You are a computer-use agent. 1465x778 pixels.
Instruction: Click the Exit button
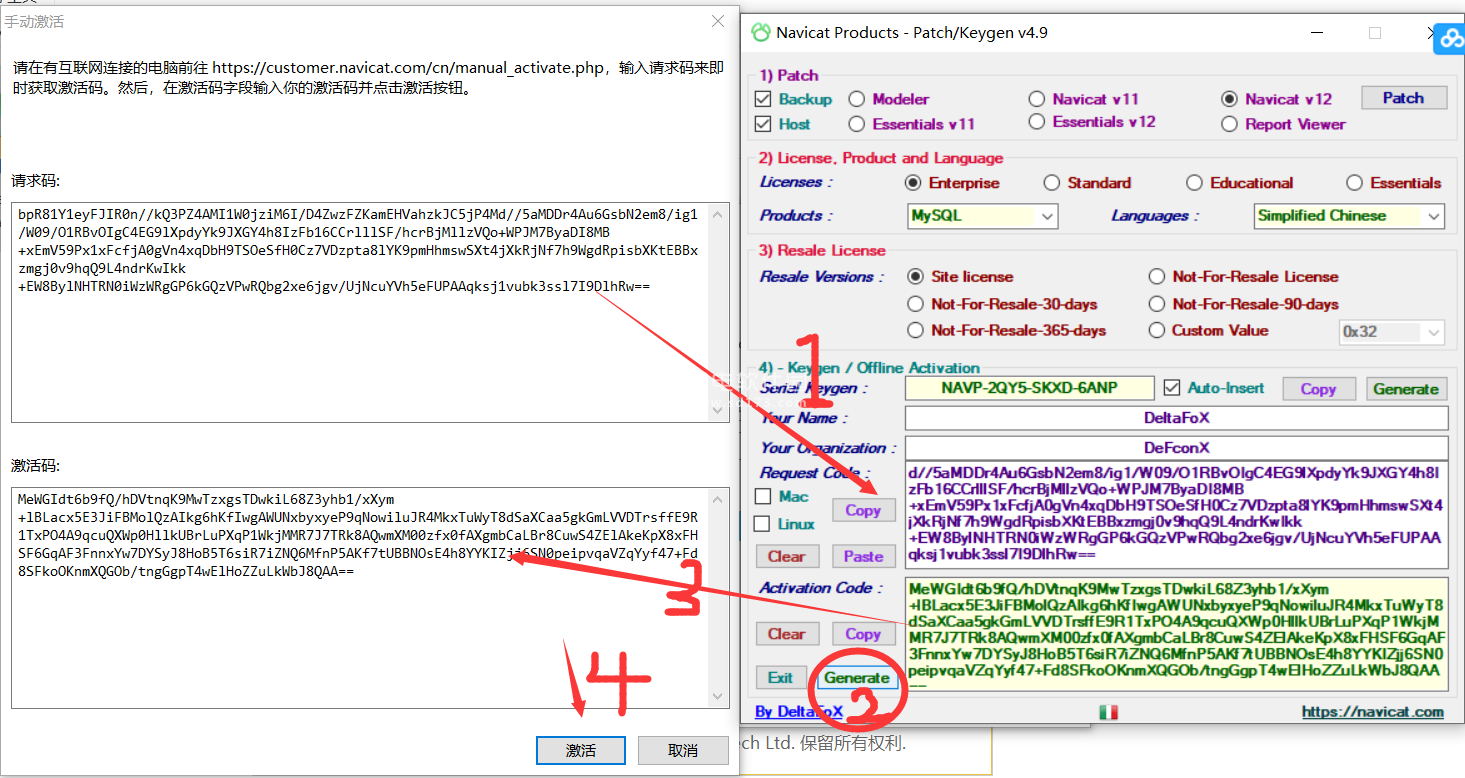[x=781, y=677]
